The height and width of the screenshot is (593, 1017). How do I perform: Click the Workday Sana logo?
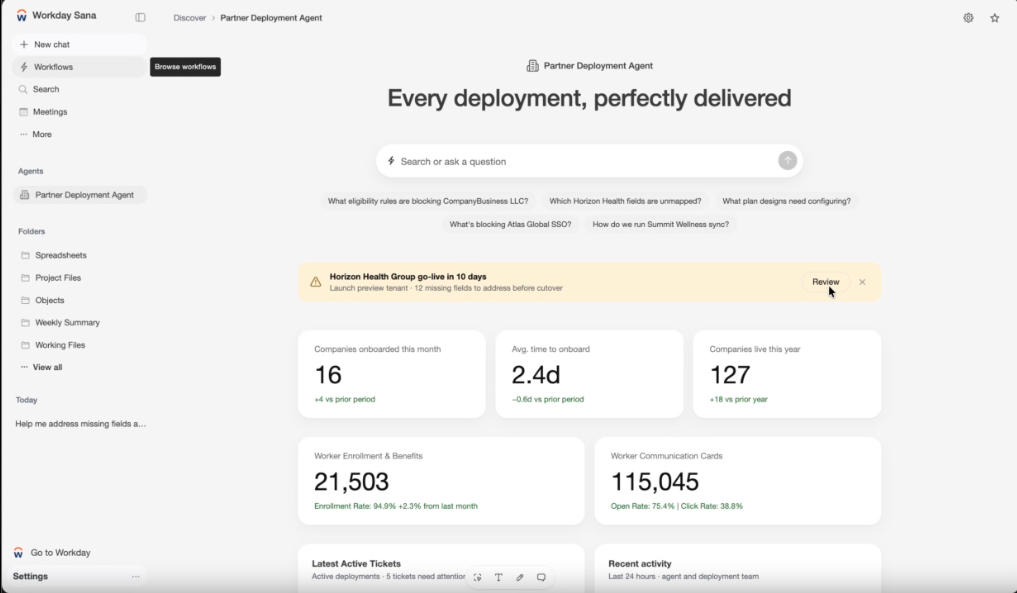(x=21, y=16)
